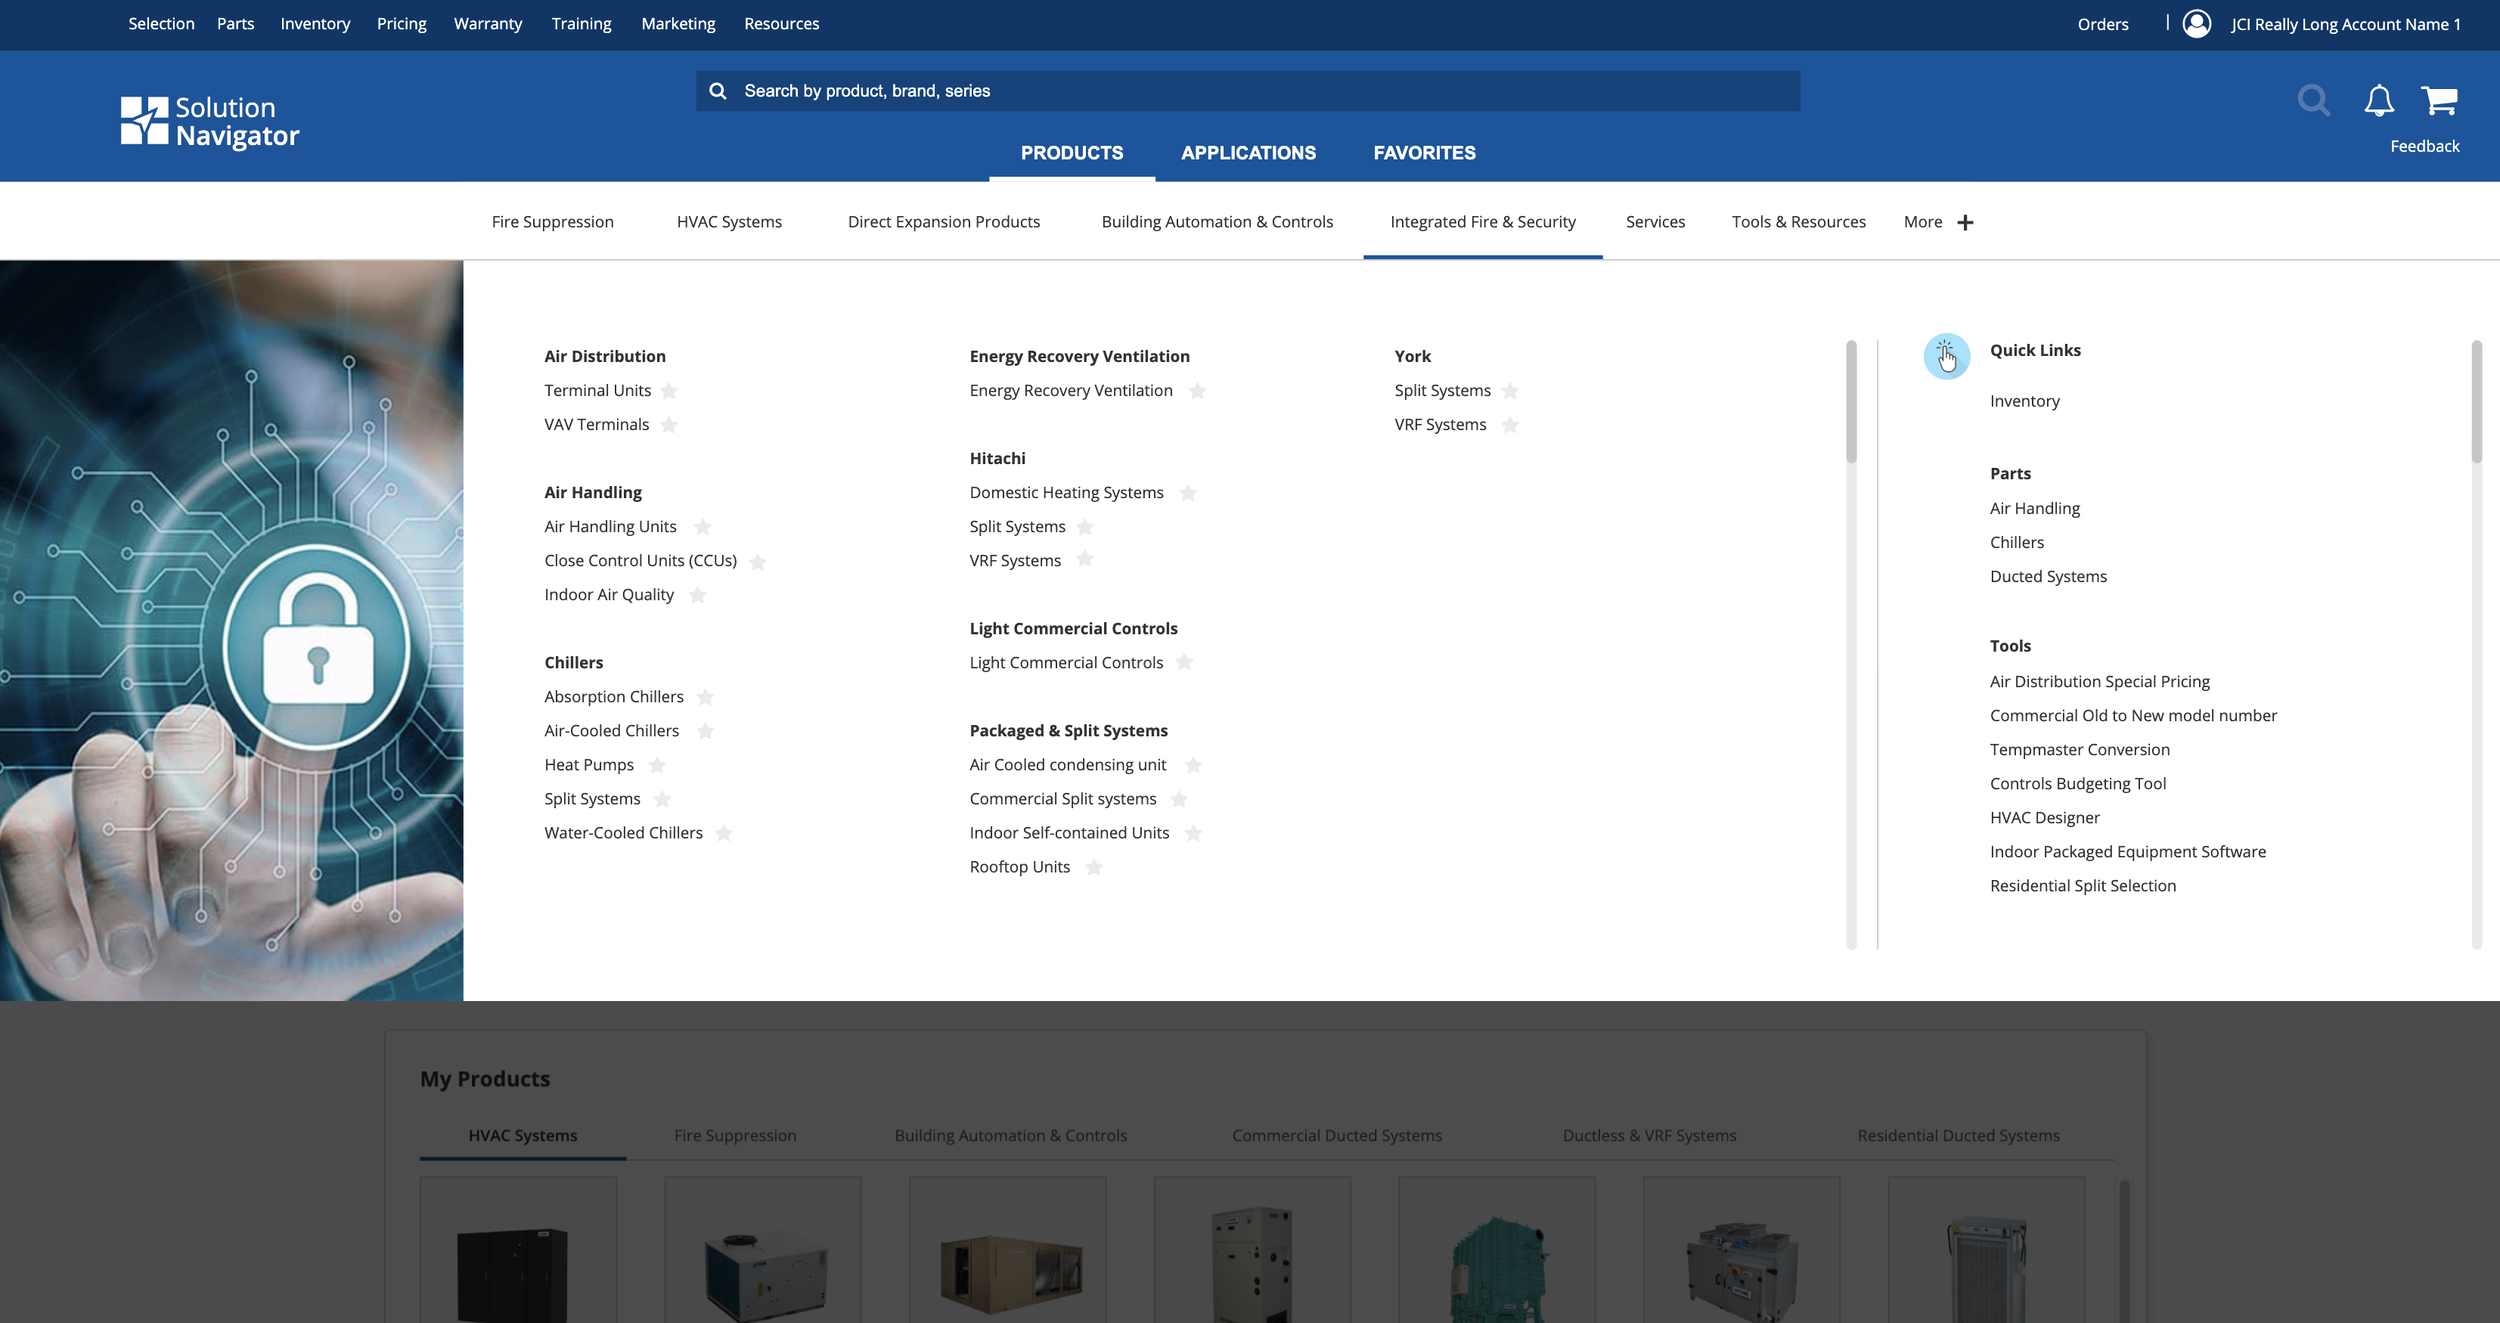Star the Close Control Units (CCUs) item
The width and height of the screenshot is (2500, 1323).
tap(758, 561)
